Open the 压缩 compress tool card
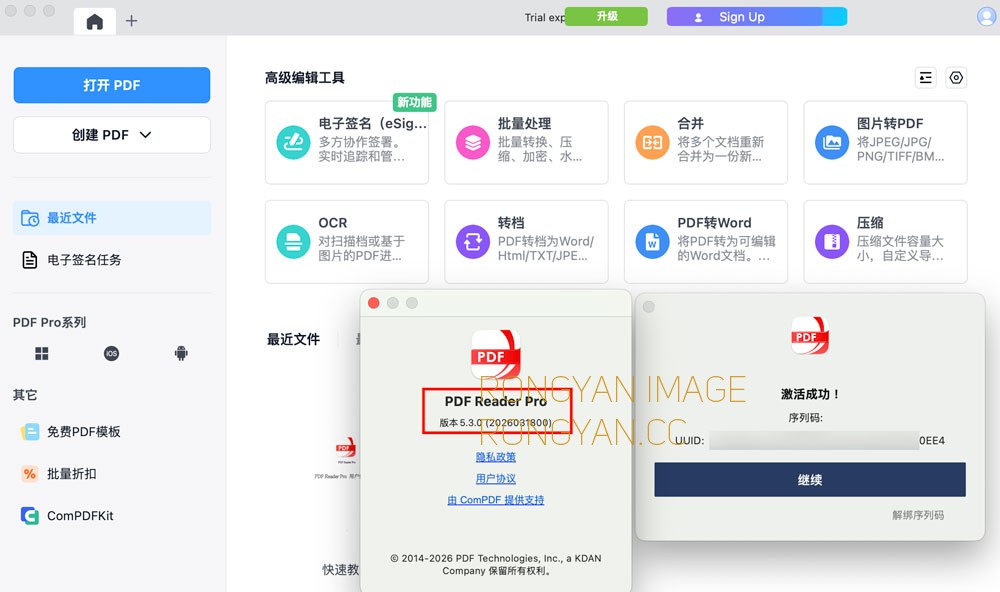The image size is (1000, 592). point(885,242)
